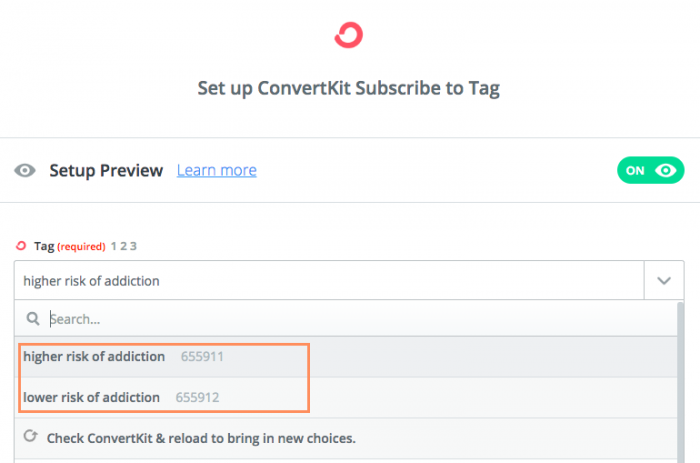Click the eye icon inside the ON switch
The width and height of the screenshot is (700, 463).
pos(665,170)
